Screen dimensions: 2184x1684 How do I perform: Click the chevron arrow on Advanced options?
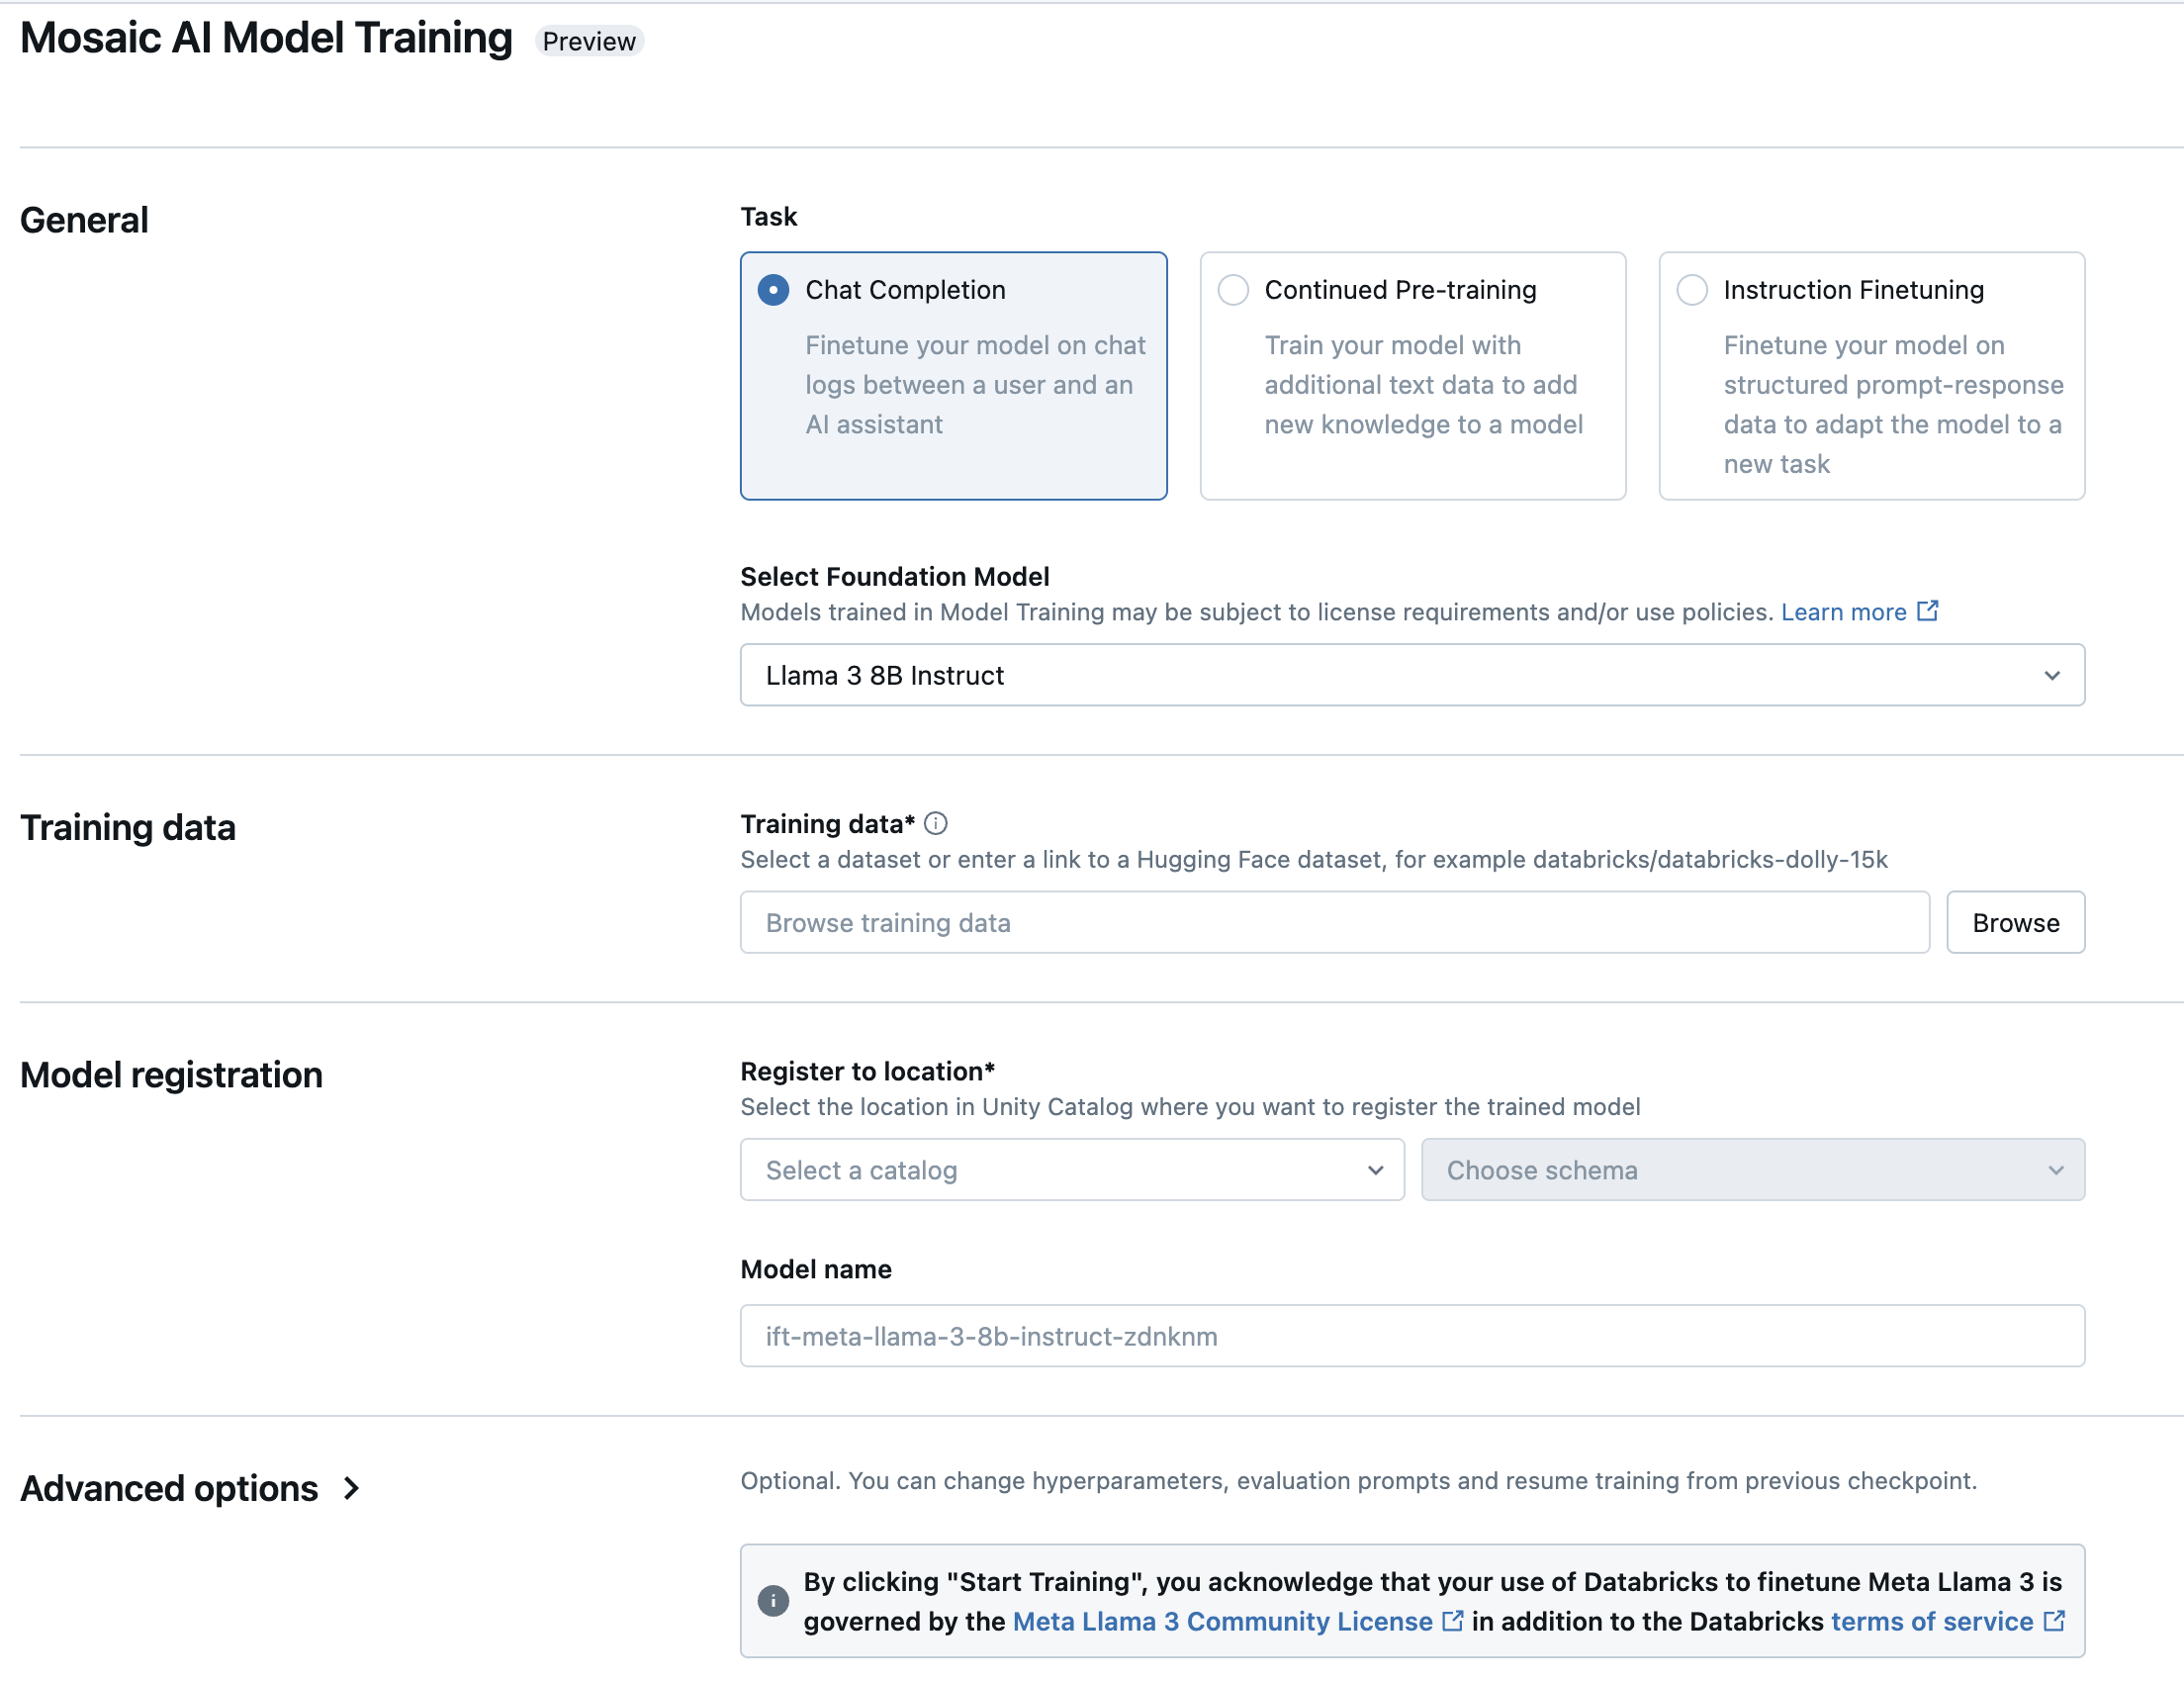pyautogui.click(x=352, y=1486)
